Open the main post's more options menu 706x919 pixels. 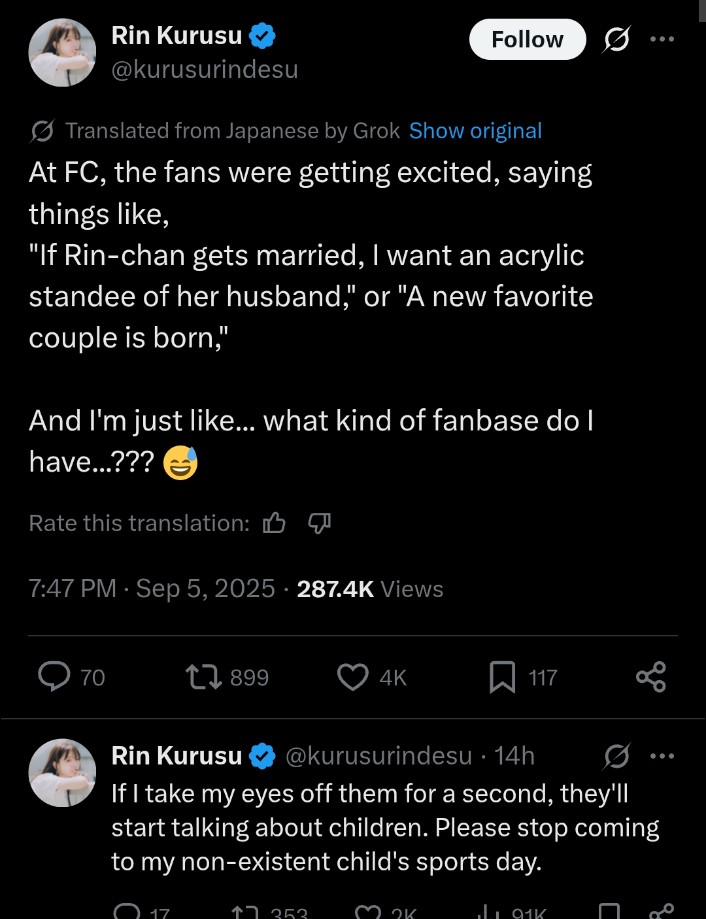(662, 40)
